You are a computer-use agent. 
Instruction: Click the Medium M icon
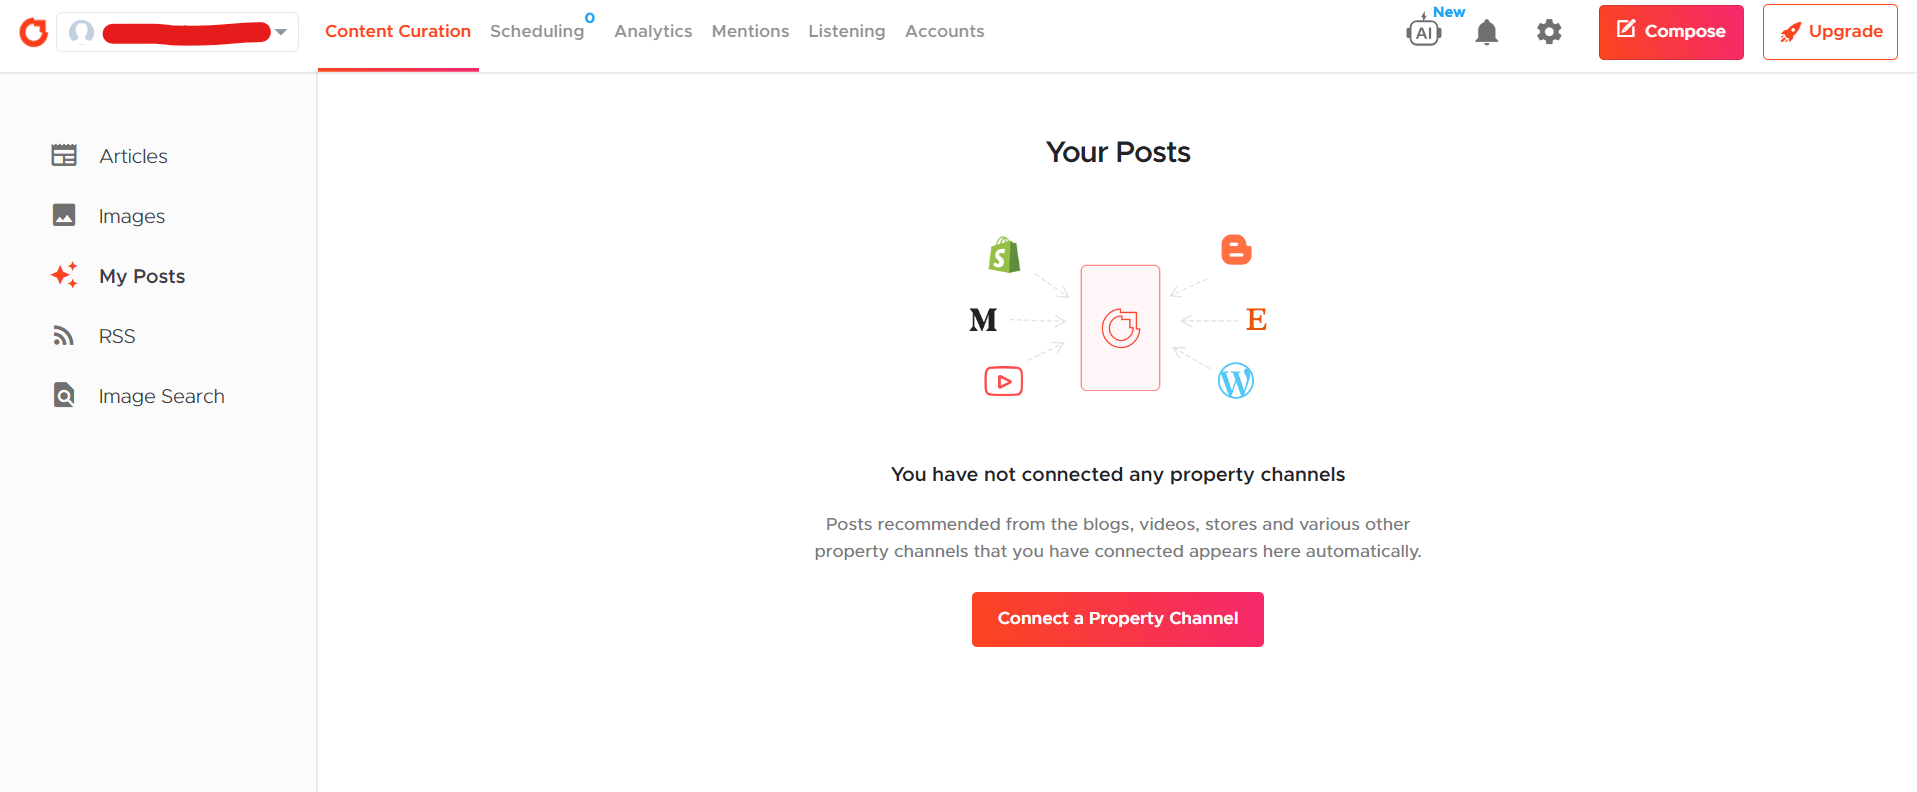(983, 320)
